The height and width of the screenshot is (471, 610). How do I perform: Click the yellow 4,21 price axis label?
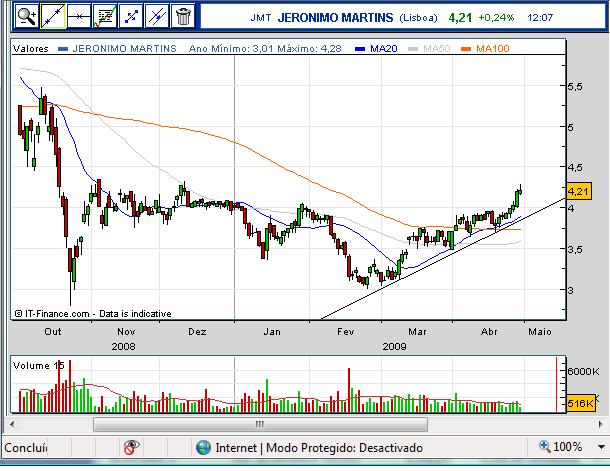click(579, 191)
